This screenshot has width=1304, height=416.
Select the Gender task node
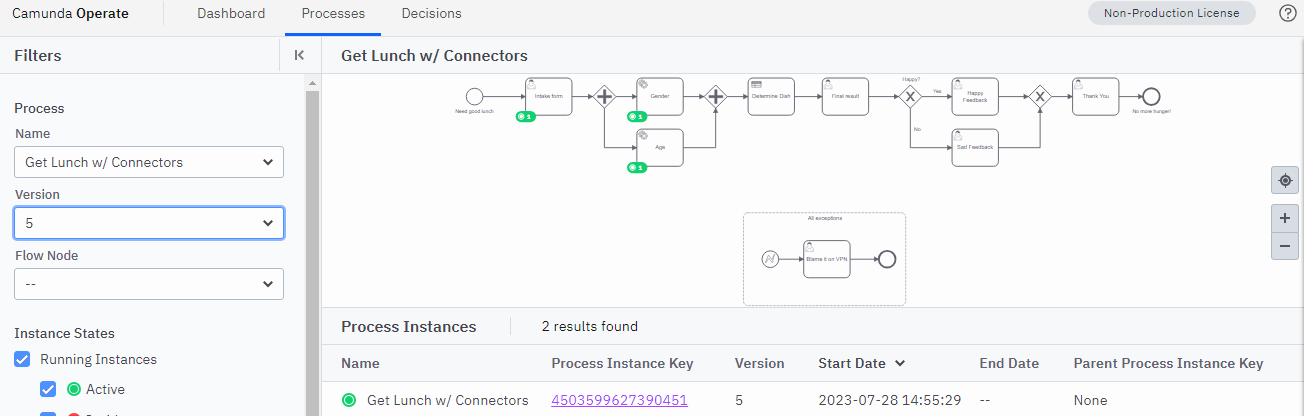coord(660,96)
